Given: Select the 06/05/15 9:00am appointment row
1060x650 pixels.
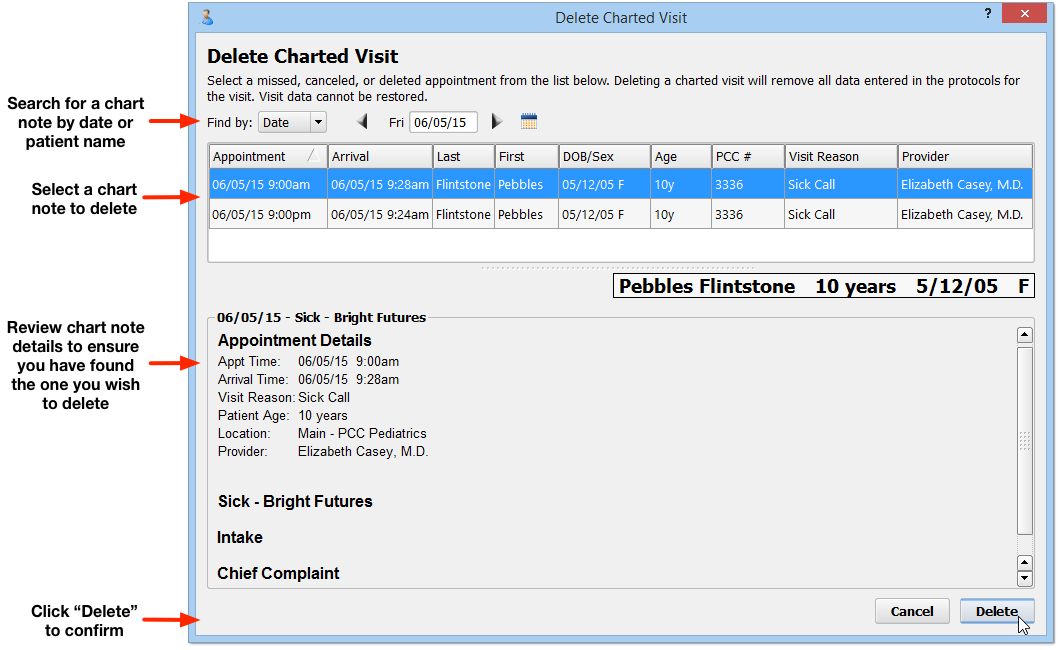Looking at the screenshot, I should (x=621, y=184).
